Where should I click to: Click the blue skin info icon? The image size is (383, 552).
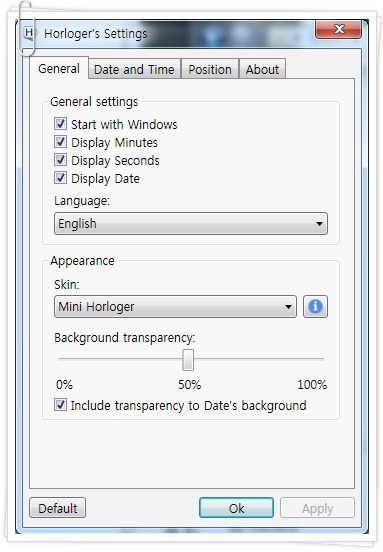pyautogui.click(x=315, y=307)
